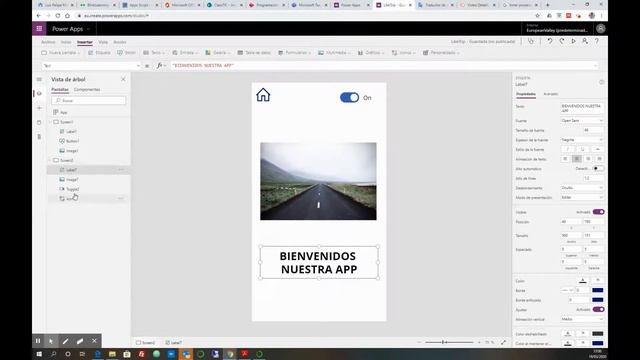Viewport: 640px width, 360px height.
Task: Toggle the Visible Activado switch
Action: coord(598,212)
